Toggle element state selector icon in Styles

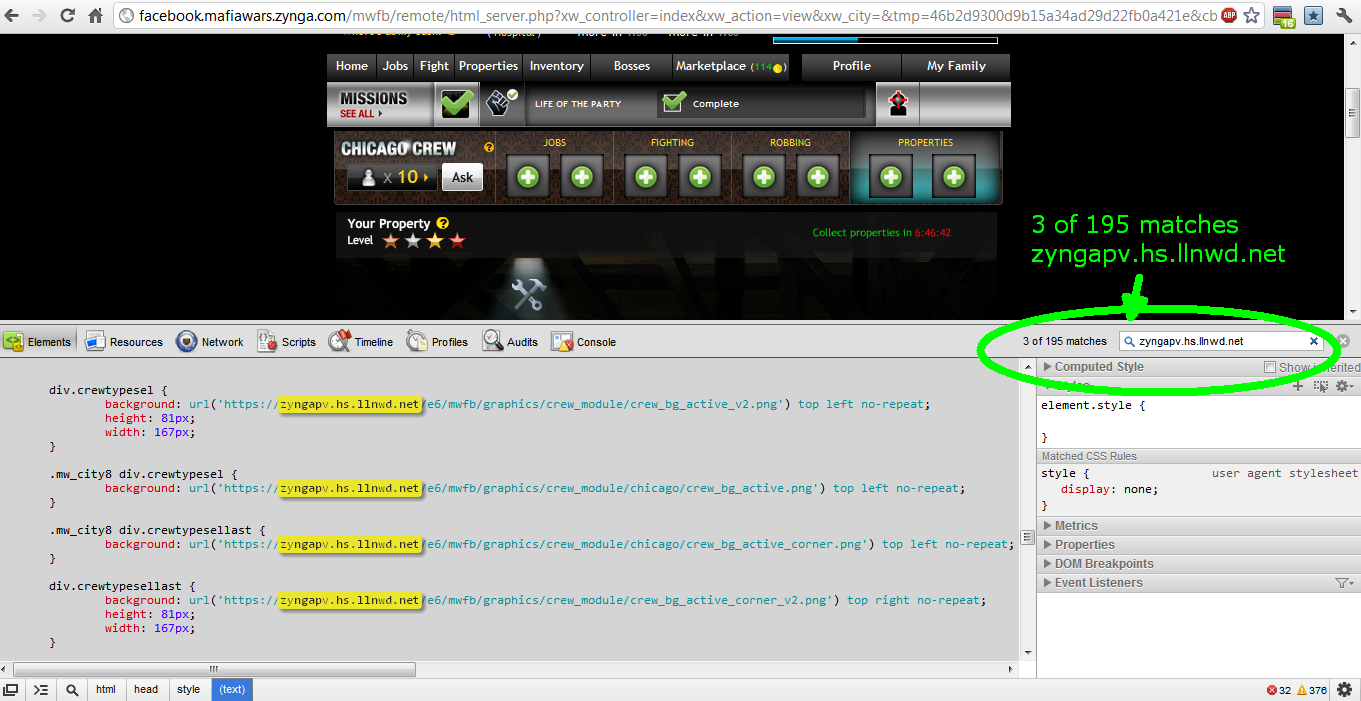(x=1320, y=386)
